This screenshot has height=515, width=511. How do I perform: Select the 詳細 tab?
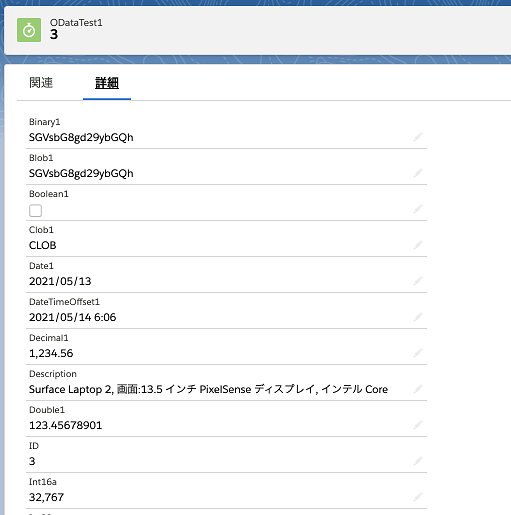107,83
